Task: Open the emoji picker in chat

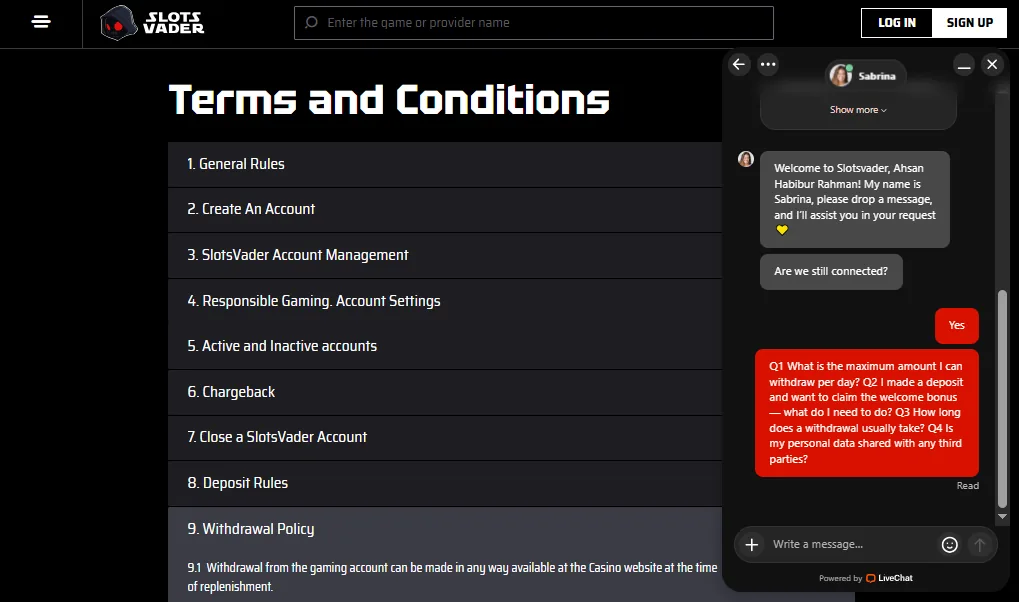Action: (x=949, y=545)
